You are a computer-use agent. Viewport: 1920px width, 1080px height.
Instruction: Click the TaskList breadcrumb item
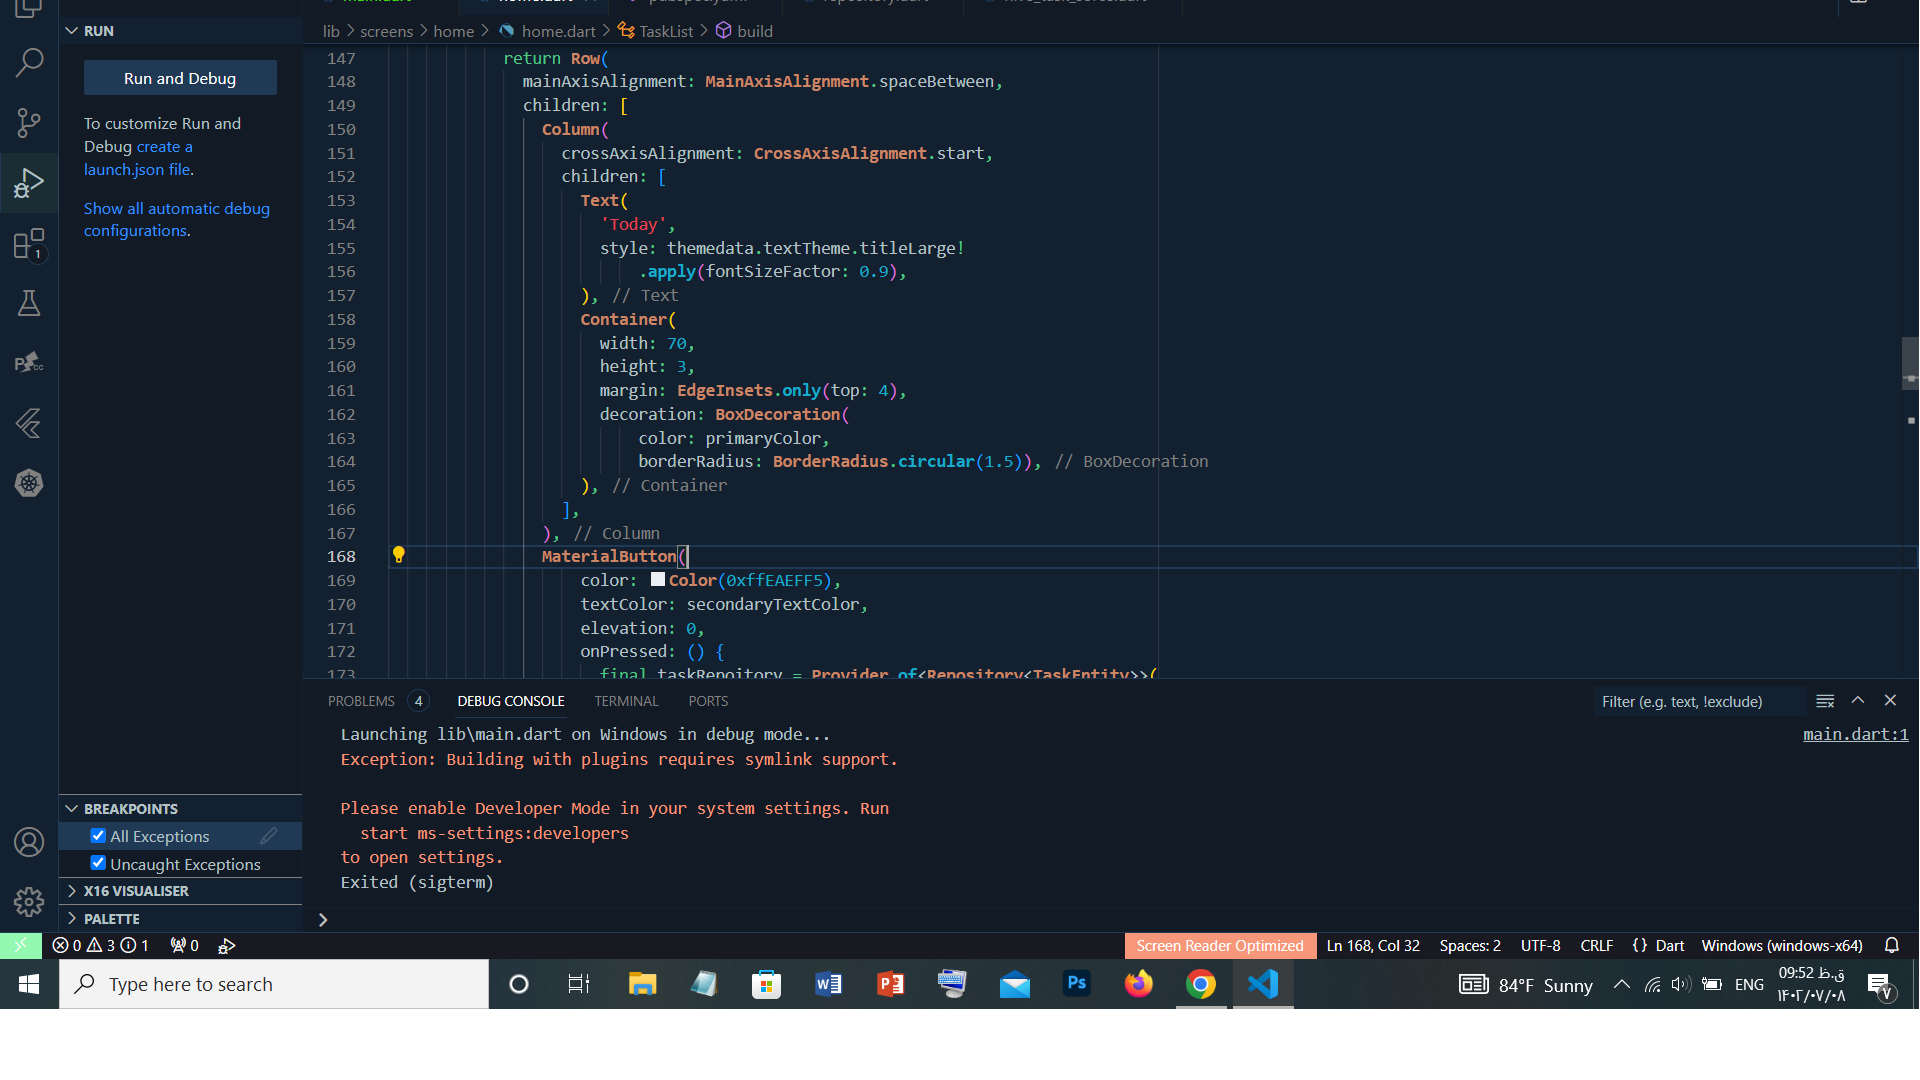coord(655,31)
